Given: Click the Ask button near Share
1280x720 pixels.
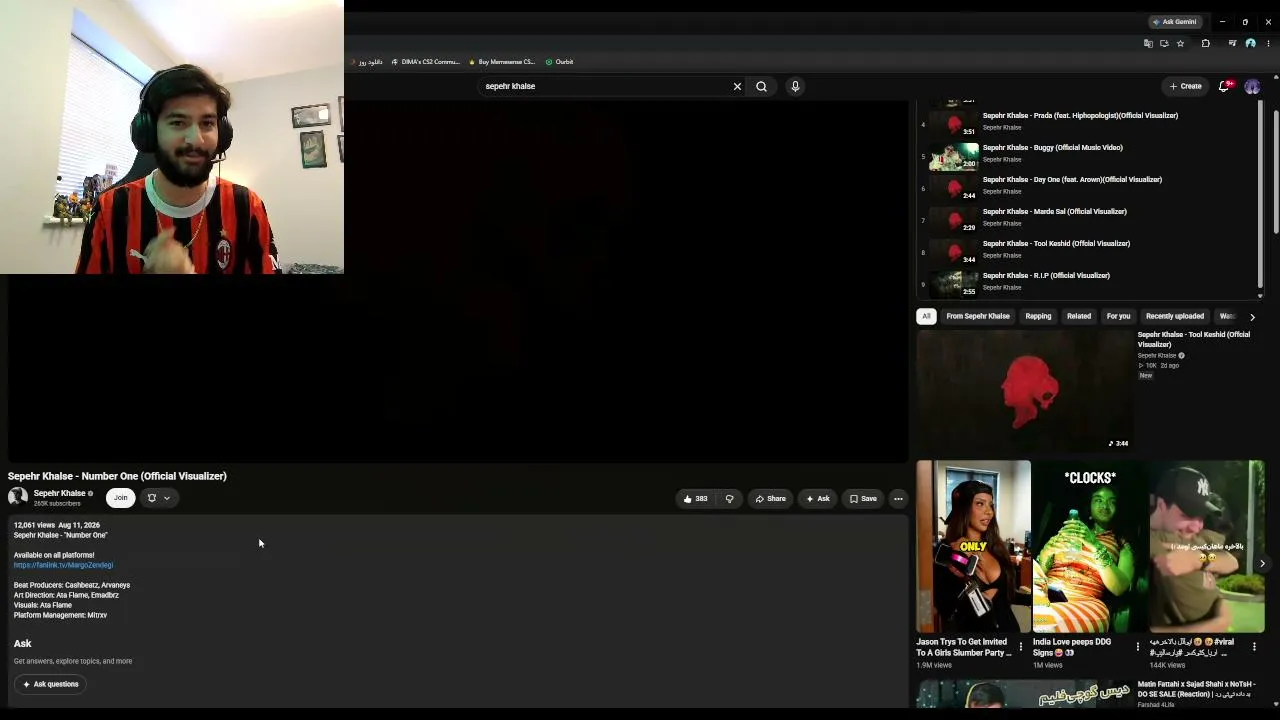Looking at the screenshot, I should point(818,498).
